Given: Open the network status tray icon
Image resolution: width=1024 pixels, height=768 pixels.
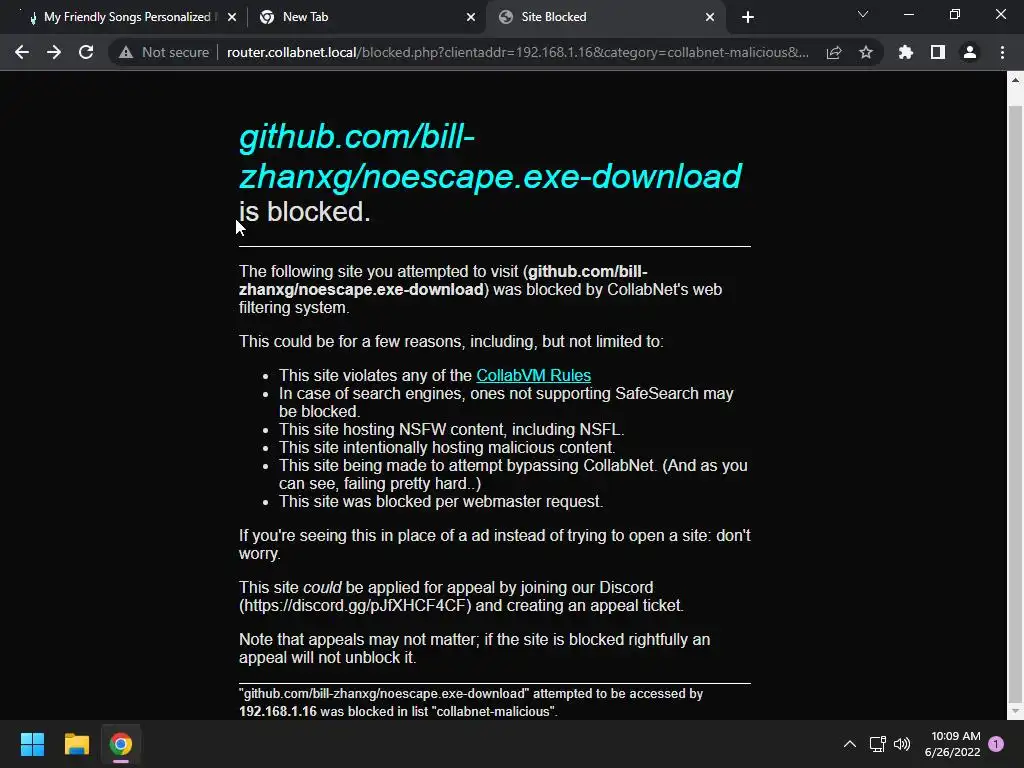Looking at the screenshot, I should point(877,744).
